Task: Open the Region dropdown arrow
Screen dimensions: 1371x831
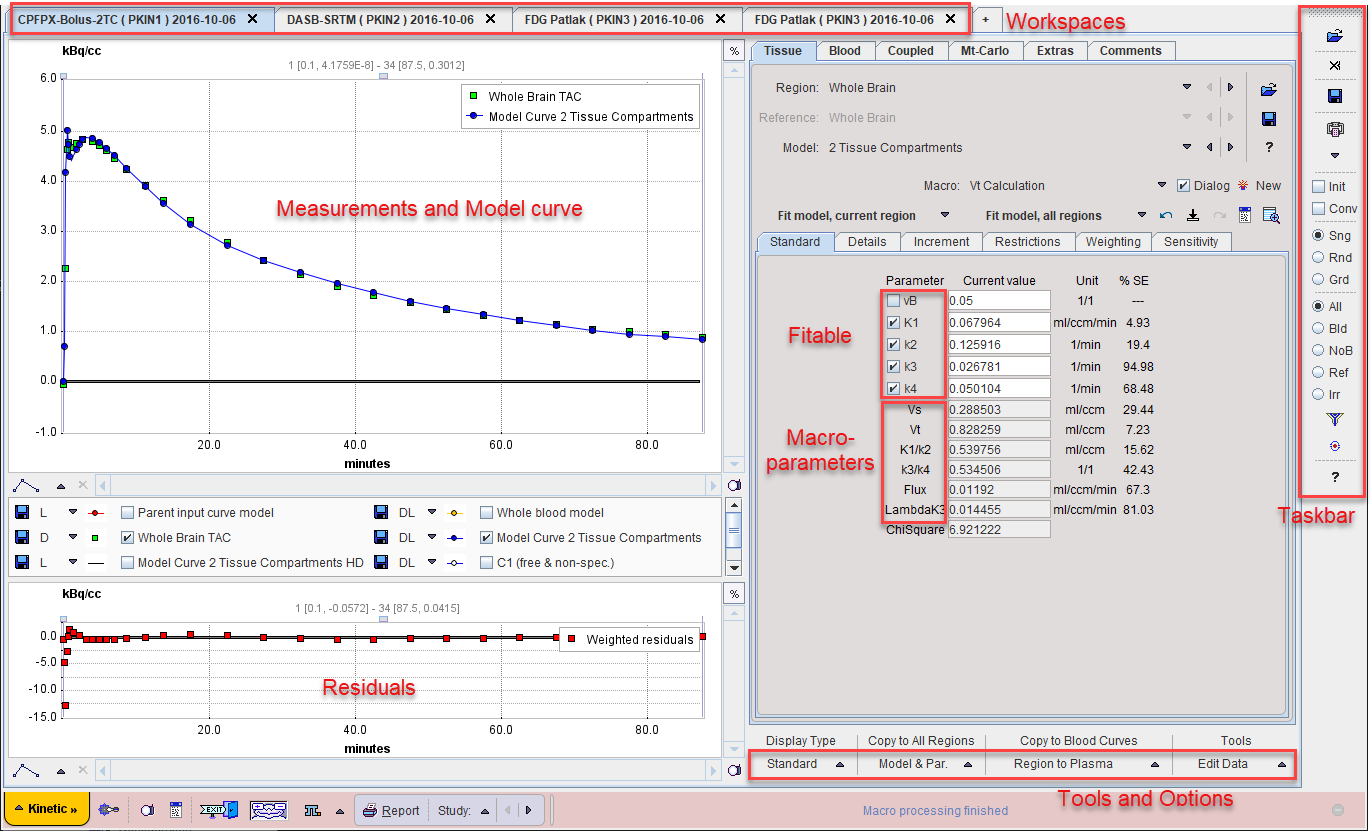Action: [x=1187, y=88]
